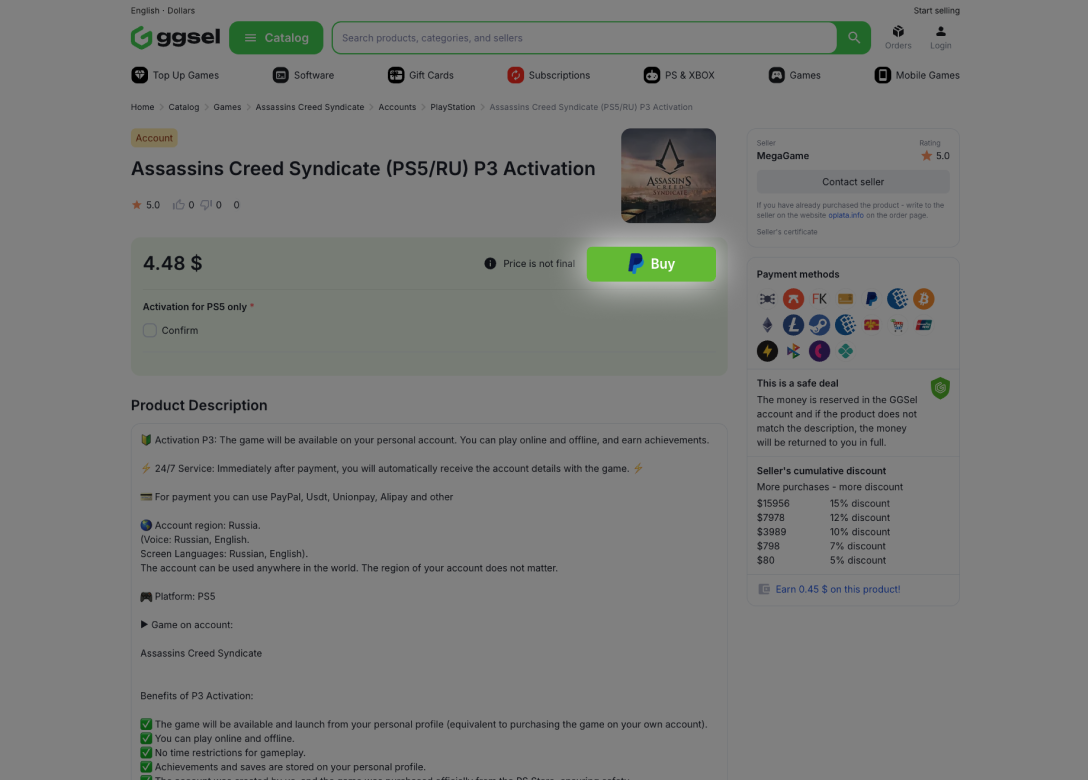Click the Contact seller button

coord(853,182)
